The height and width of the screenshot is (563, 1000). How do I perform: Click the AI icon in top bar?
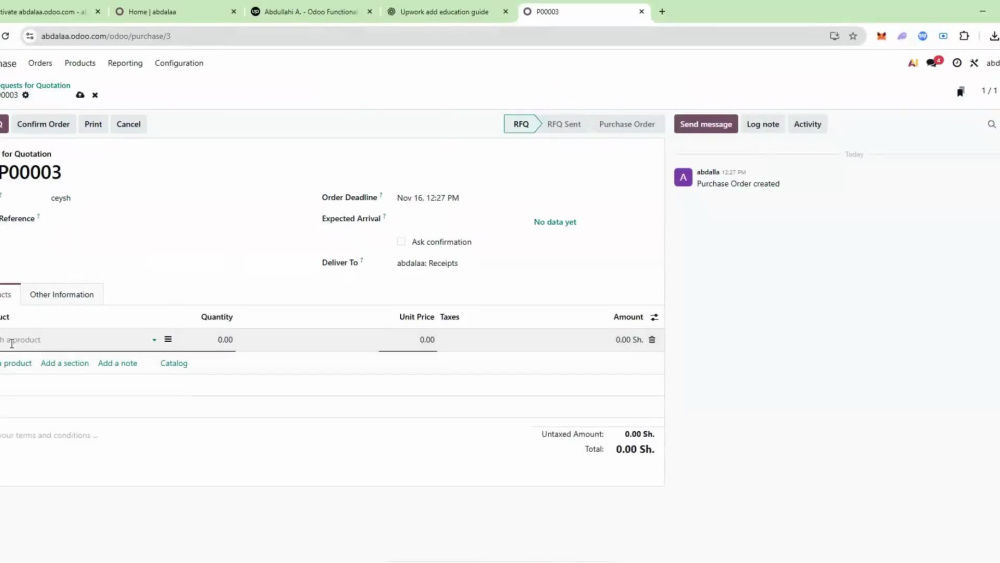[x=913, y=62]
